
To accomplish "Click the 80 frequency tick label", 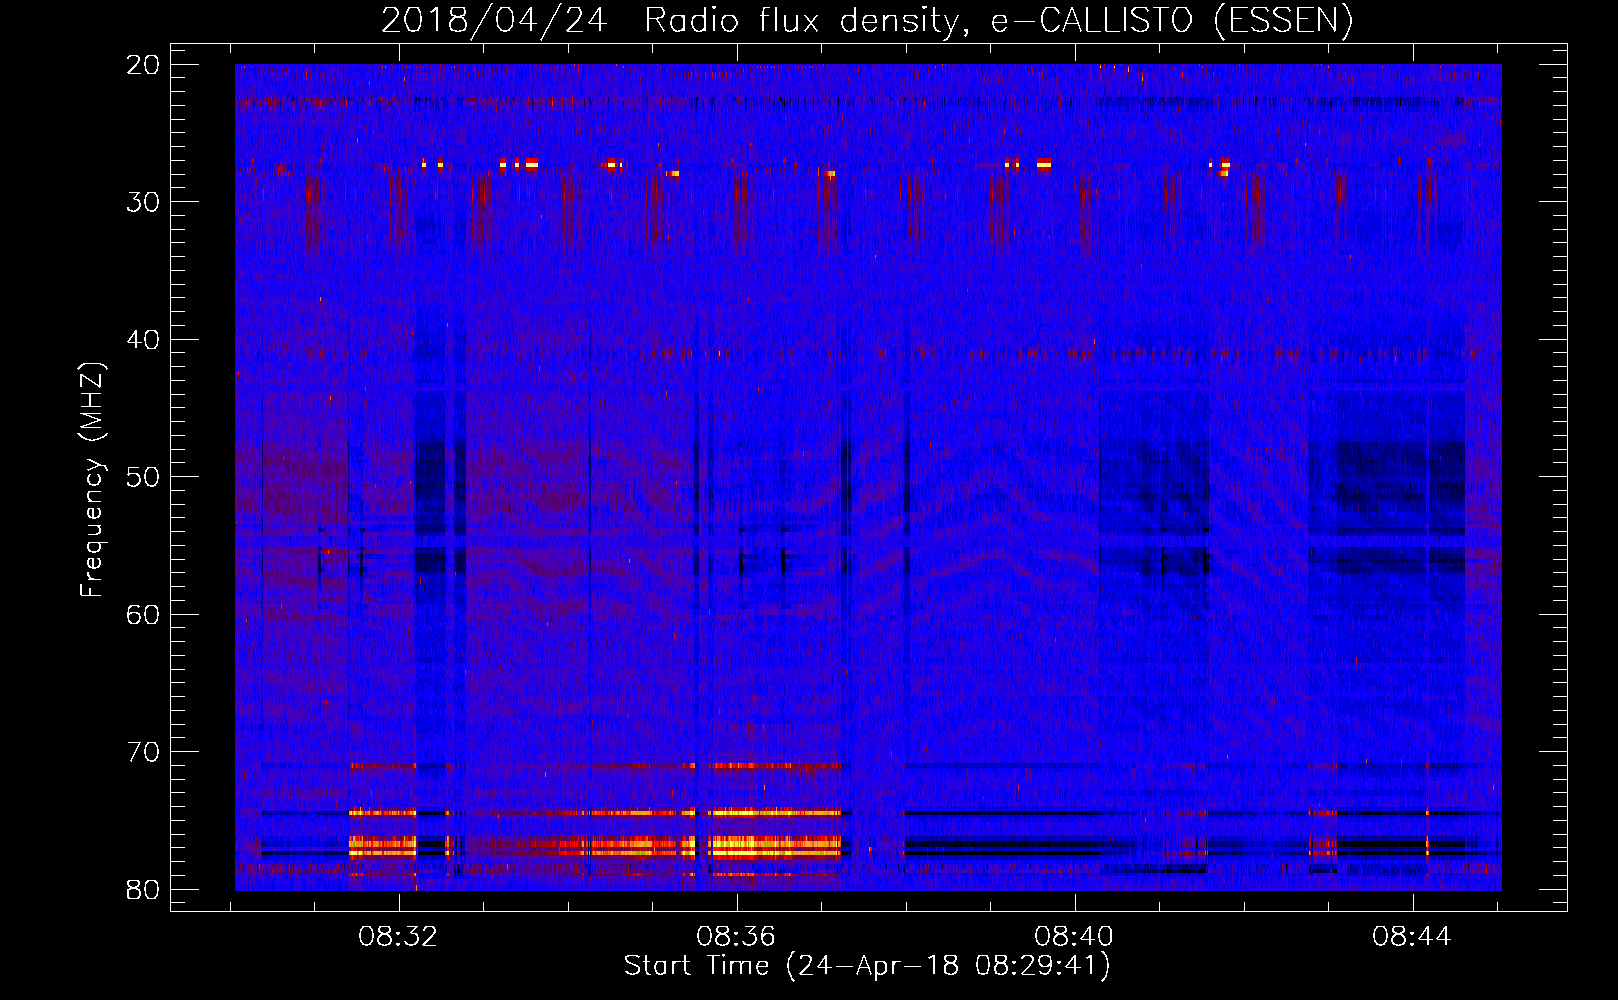I will pyautogui.click(x=144, y=889).
